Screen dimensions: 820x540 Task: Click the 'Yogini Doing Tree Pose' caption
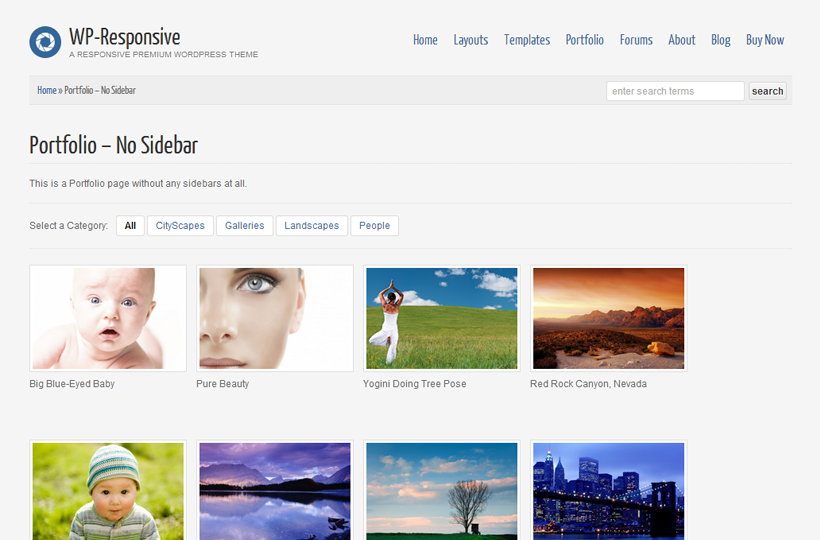coord(414,384)
